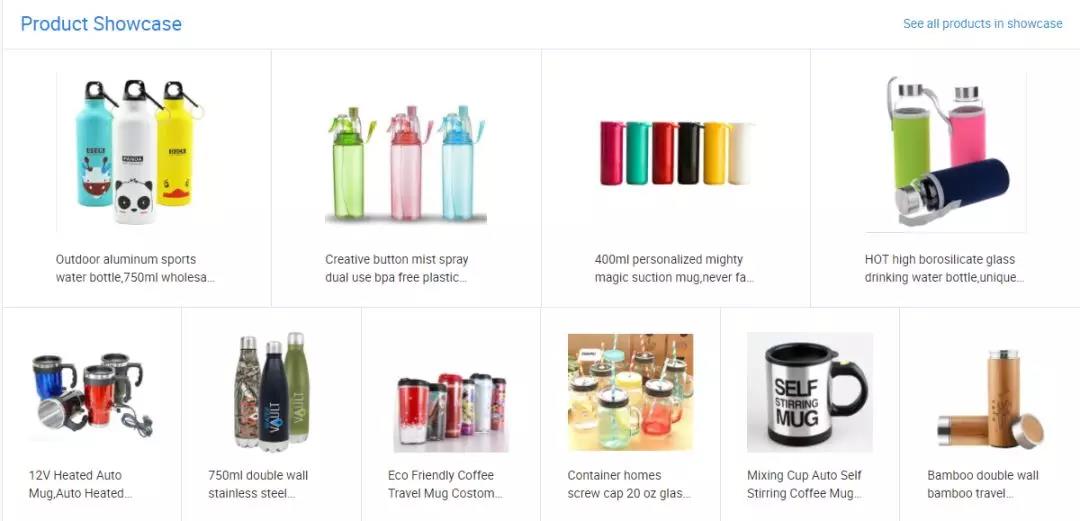
Task: Open '400ml personalized mighty magic suction mug' title
Action: (x=674, y=269)
